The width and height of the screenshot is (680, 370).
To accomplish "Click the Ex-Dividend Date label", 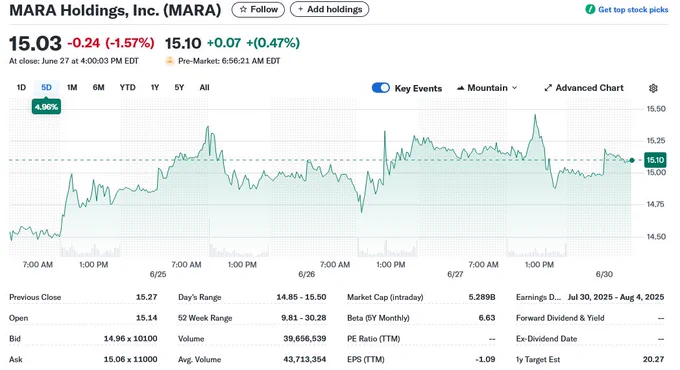I will (x=546, y=339).
